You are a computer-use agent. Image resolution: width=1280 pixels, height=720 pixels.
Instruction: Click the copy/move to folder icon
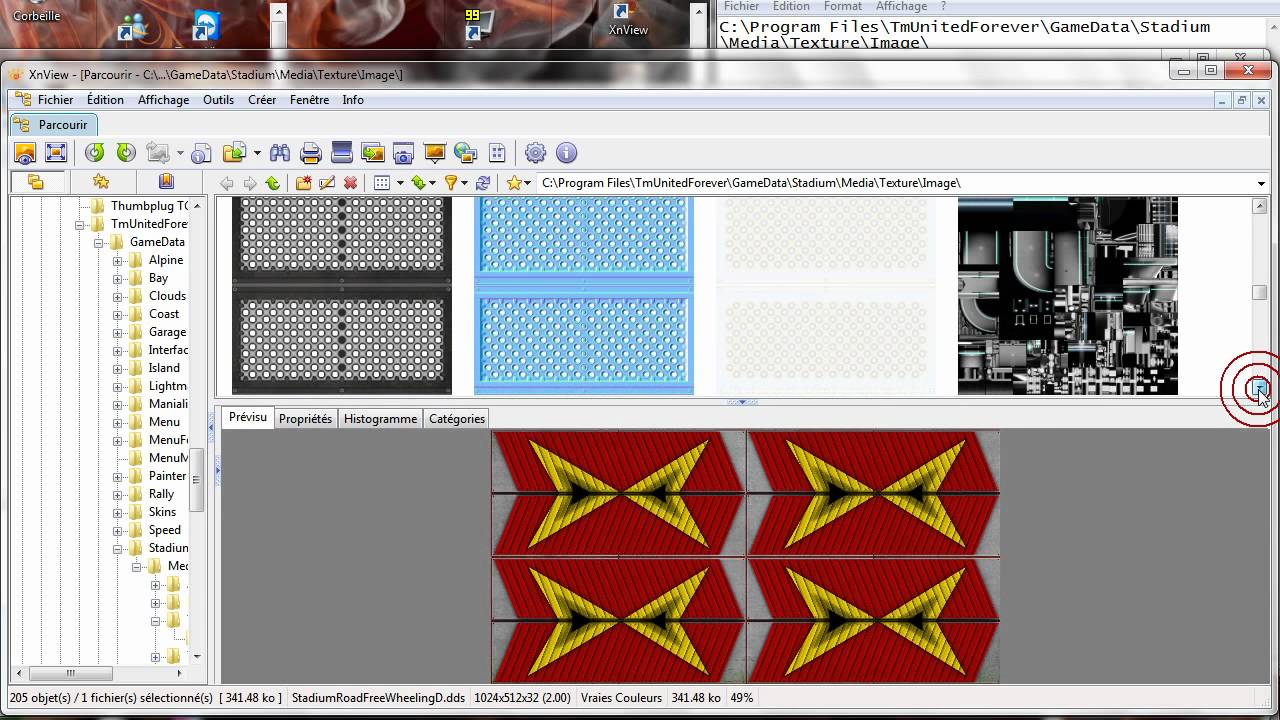(x=234, y=153)
